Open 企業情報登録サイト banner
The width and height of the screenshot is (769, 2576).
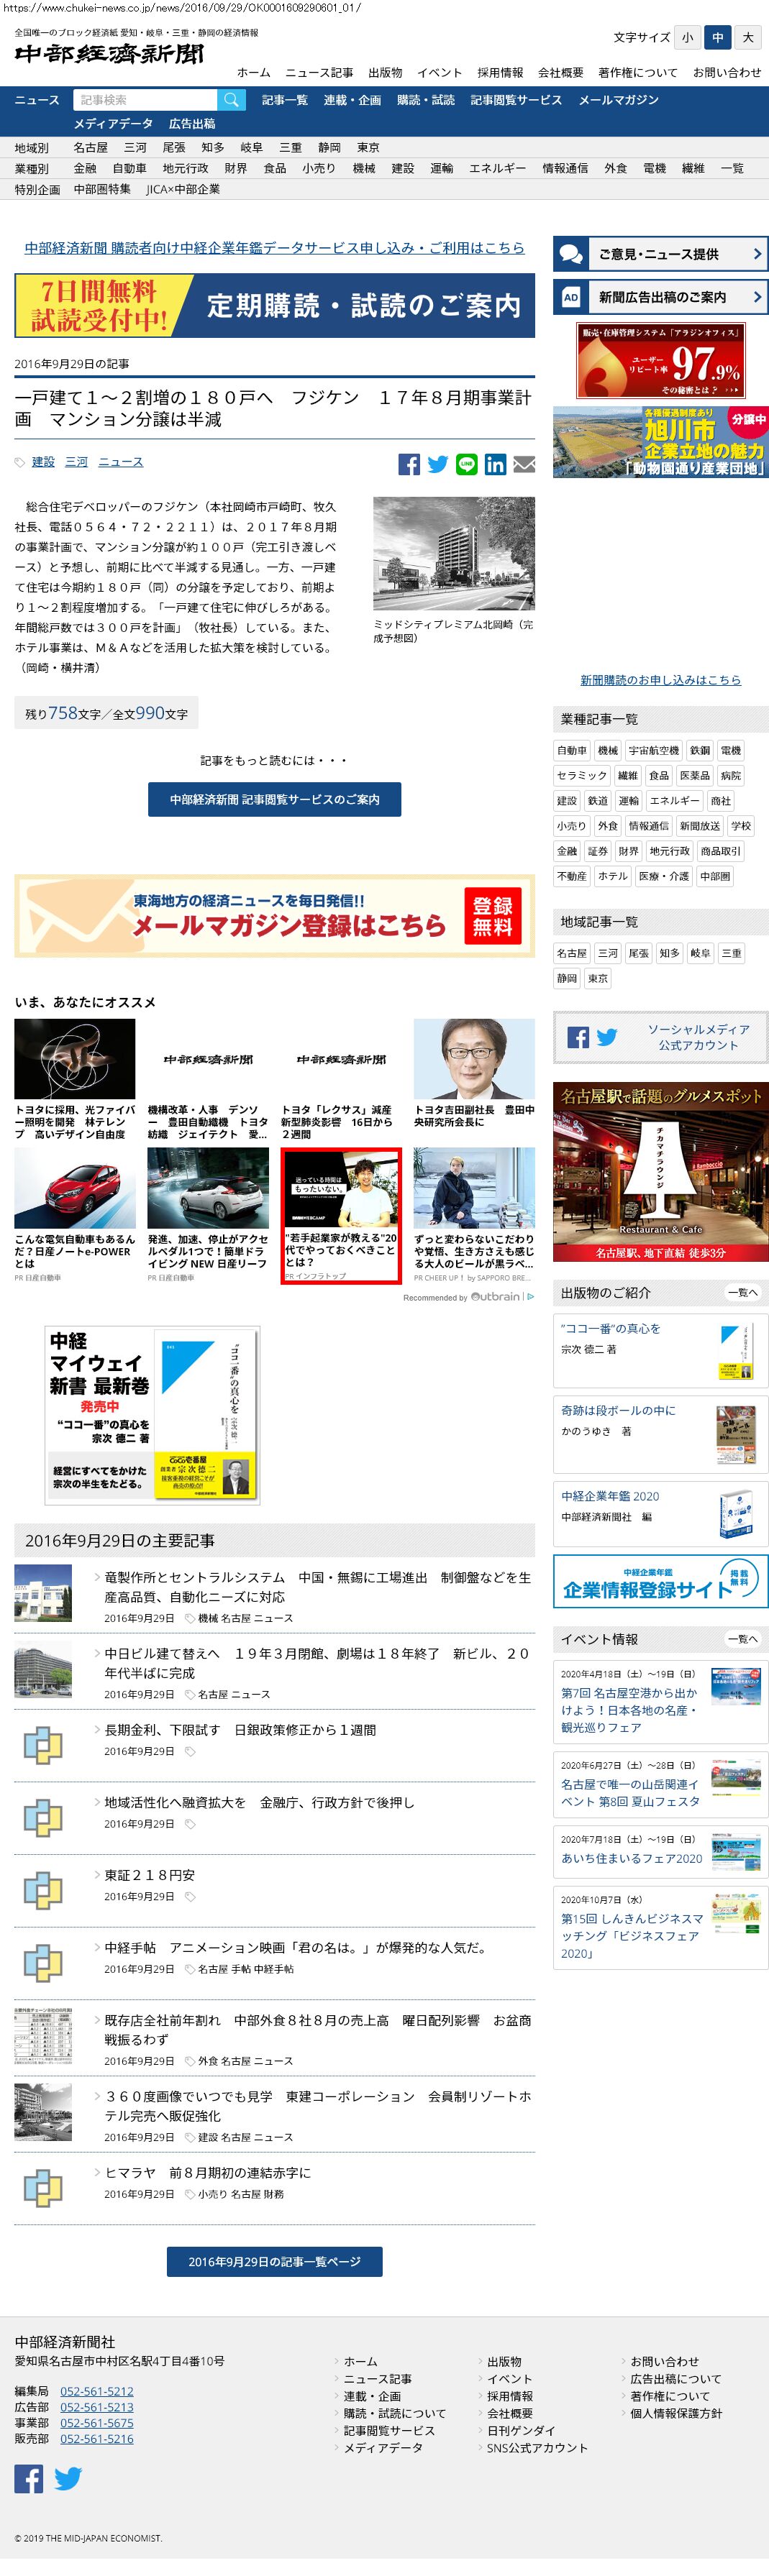point(660,1581)
